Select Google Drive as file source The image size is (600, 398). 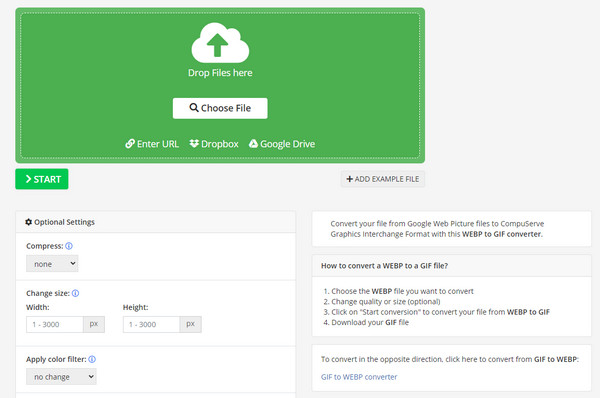(x=282, y=144)
